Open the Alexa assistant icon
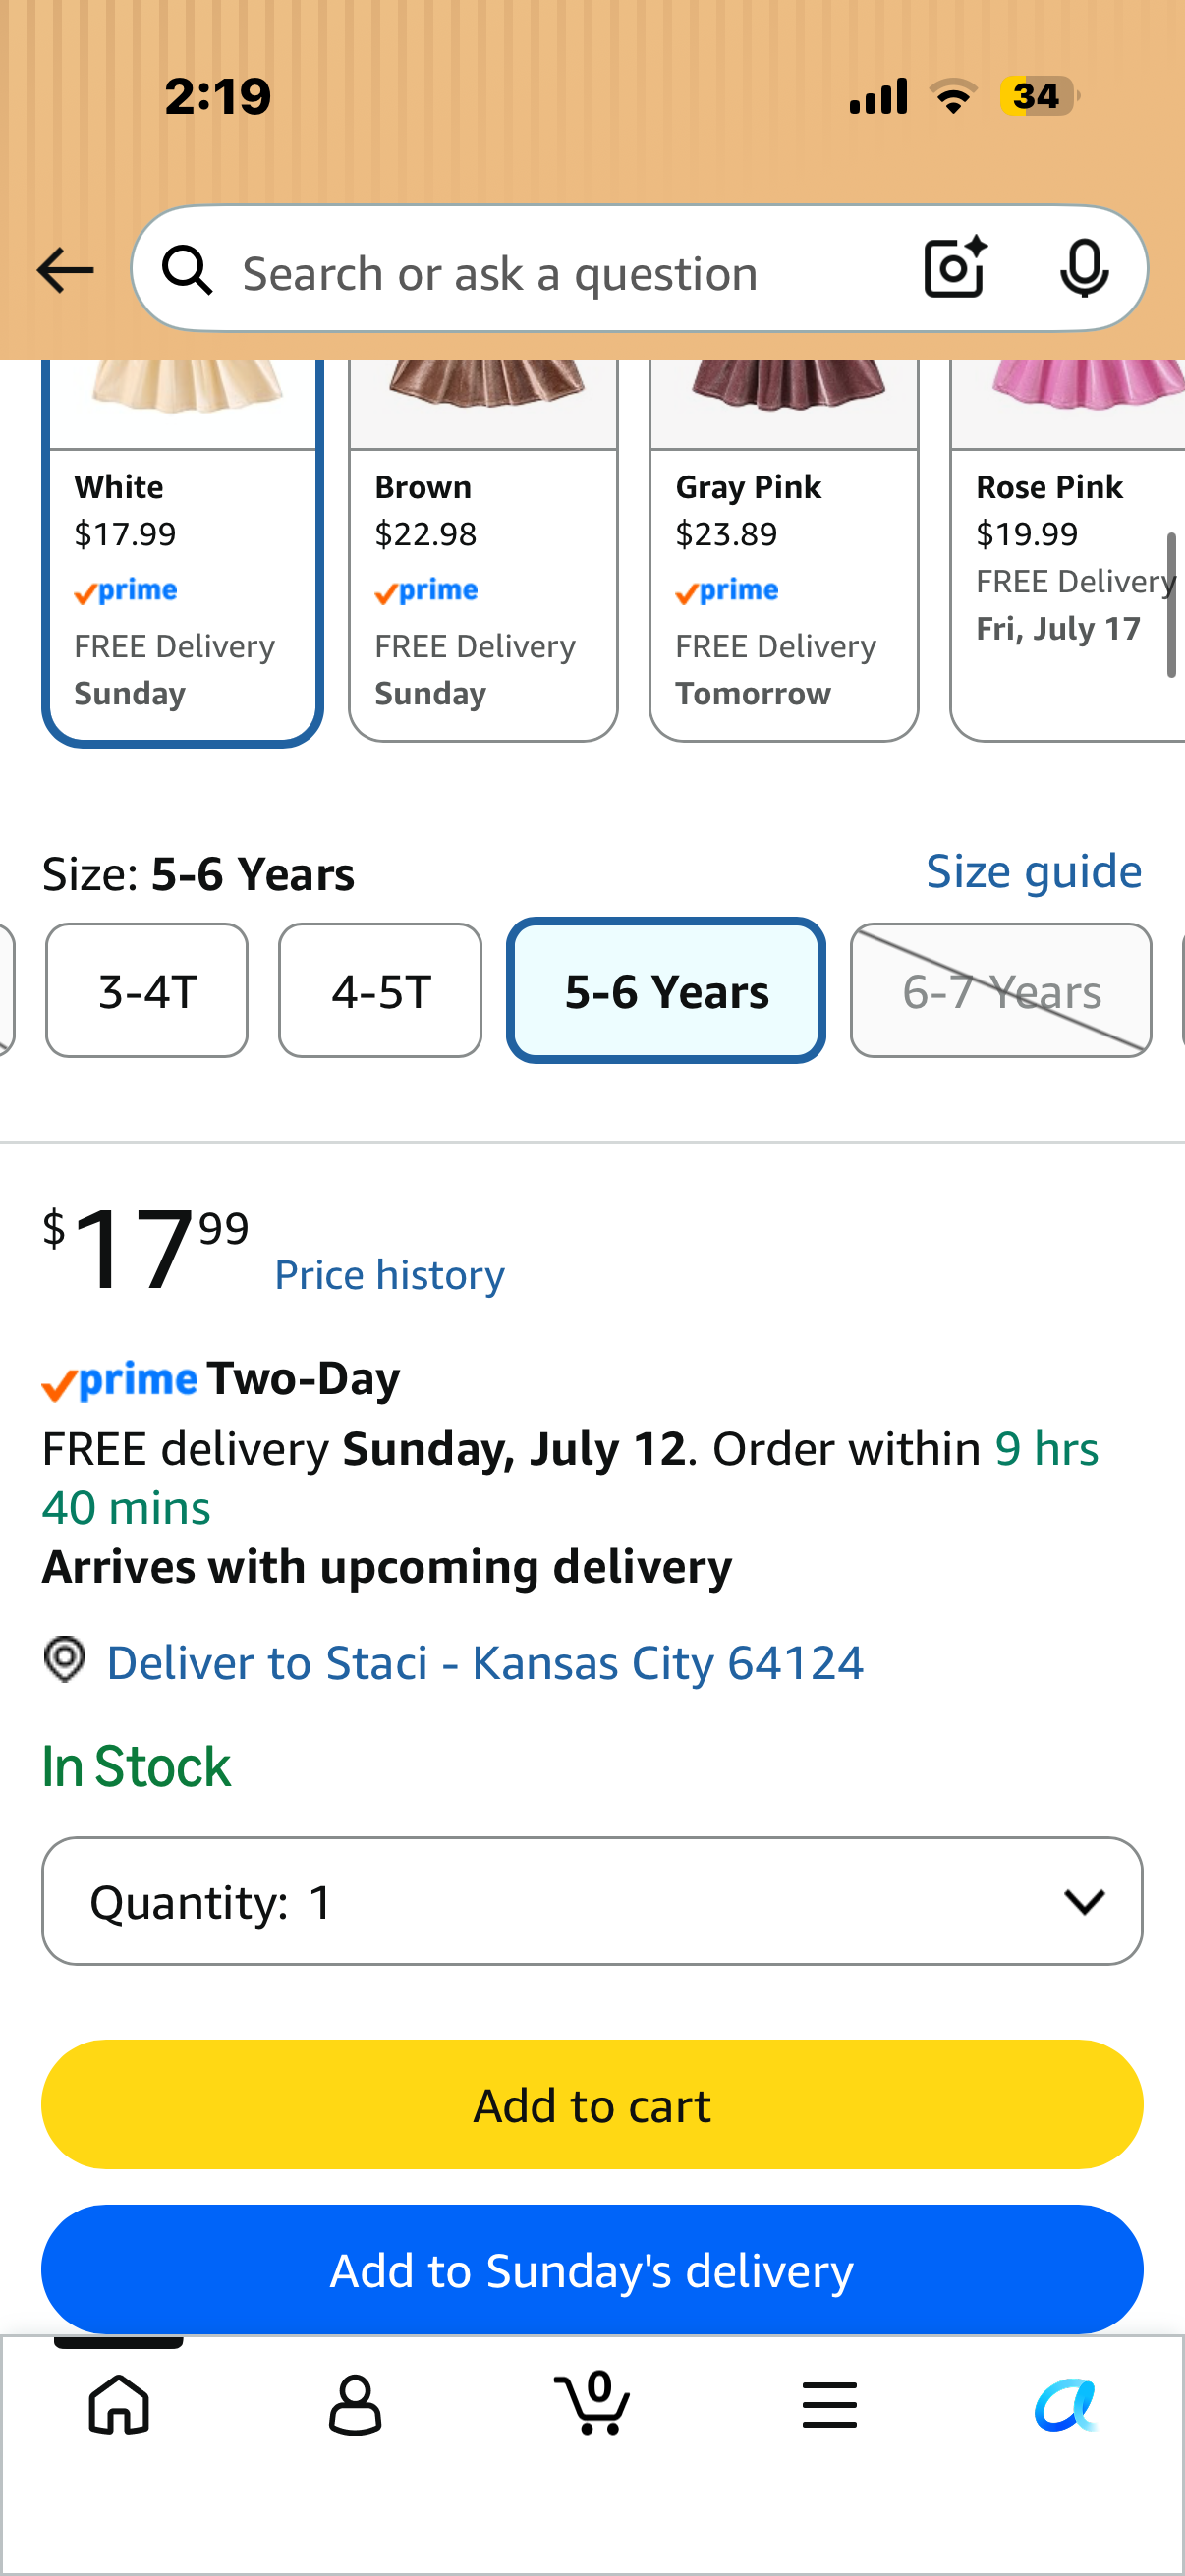This screenshot has height=2576, width=1185. [x=1066, y=2404]
